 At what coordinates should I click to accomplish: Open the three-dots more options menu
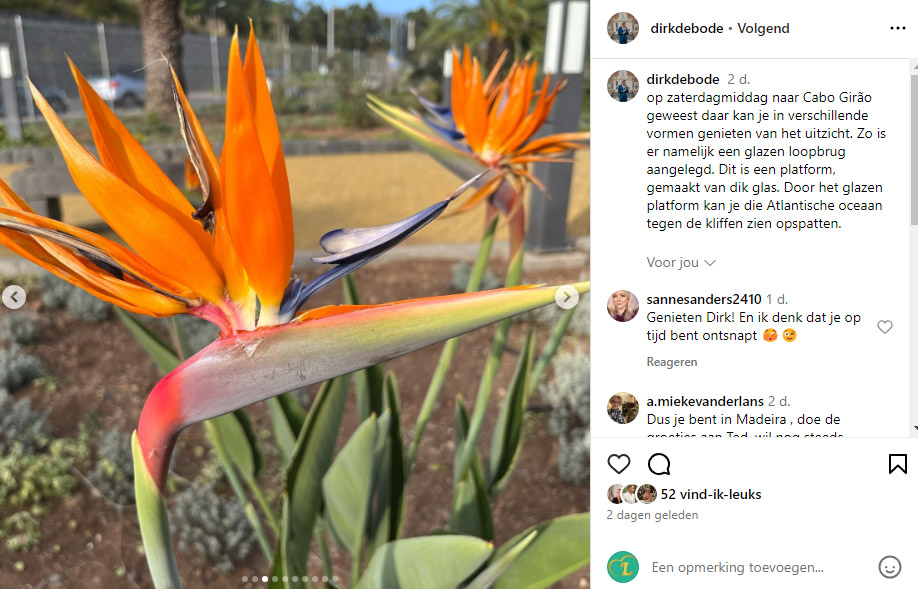click(898, 28)
